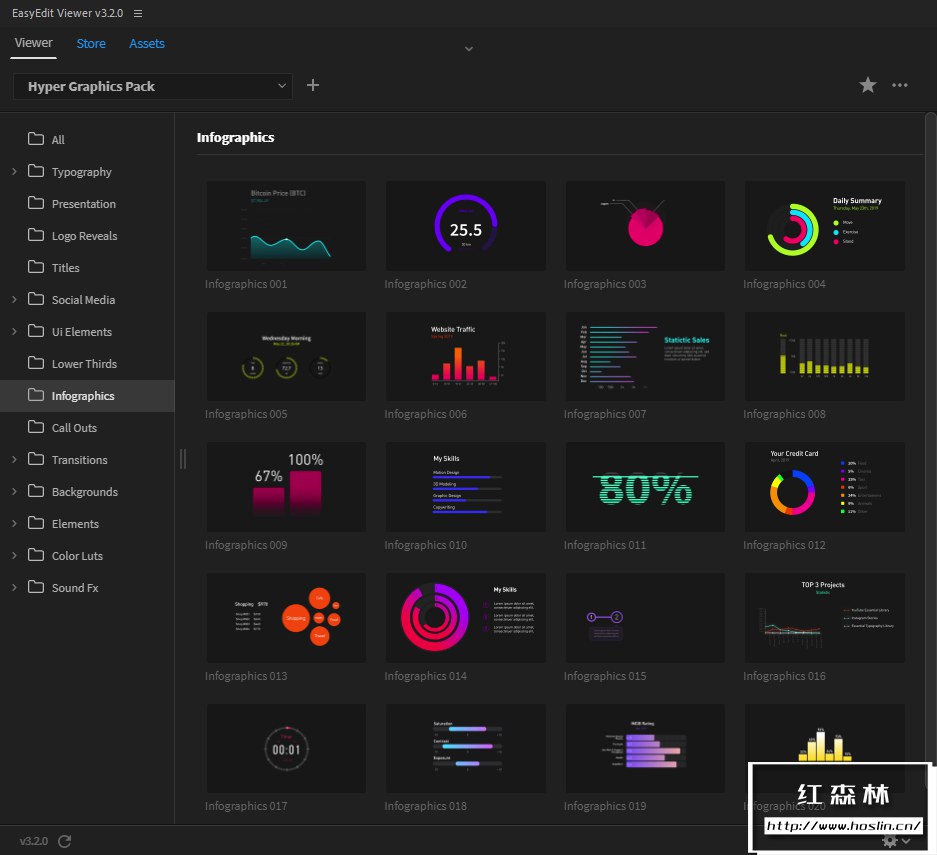Viewport: 937px width, 855px height.
Task: Click the refresh icon next to v3.2.0
Action: pyautogui.click(x=65, y=841)
